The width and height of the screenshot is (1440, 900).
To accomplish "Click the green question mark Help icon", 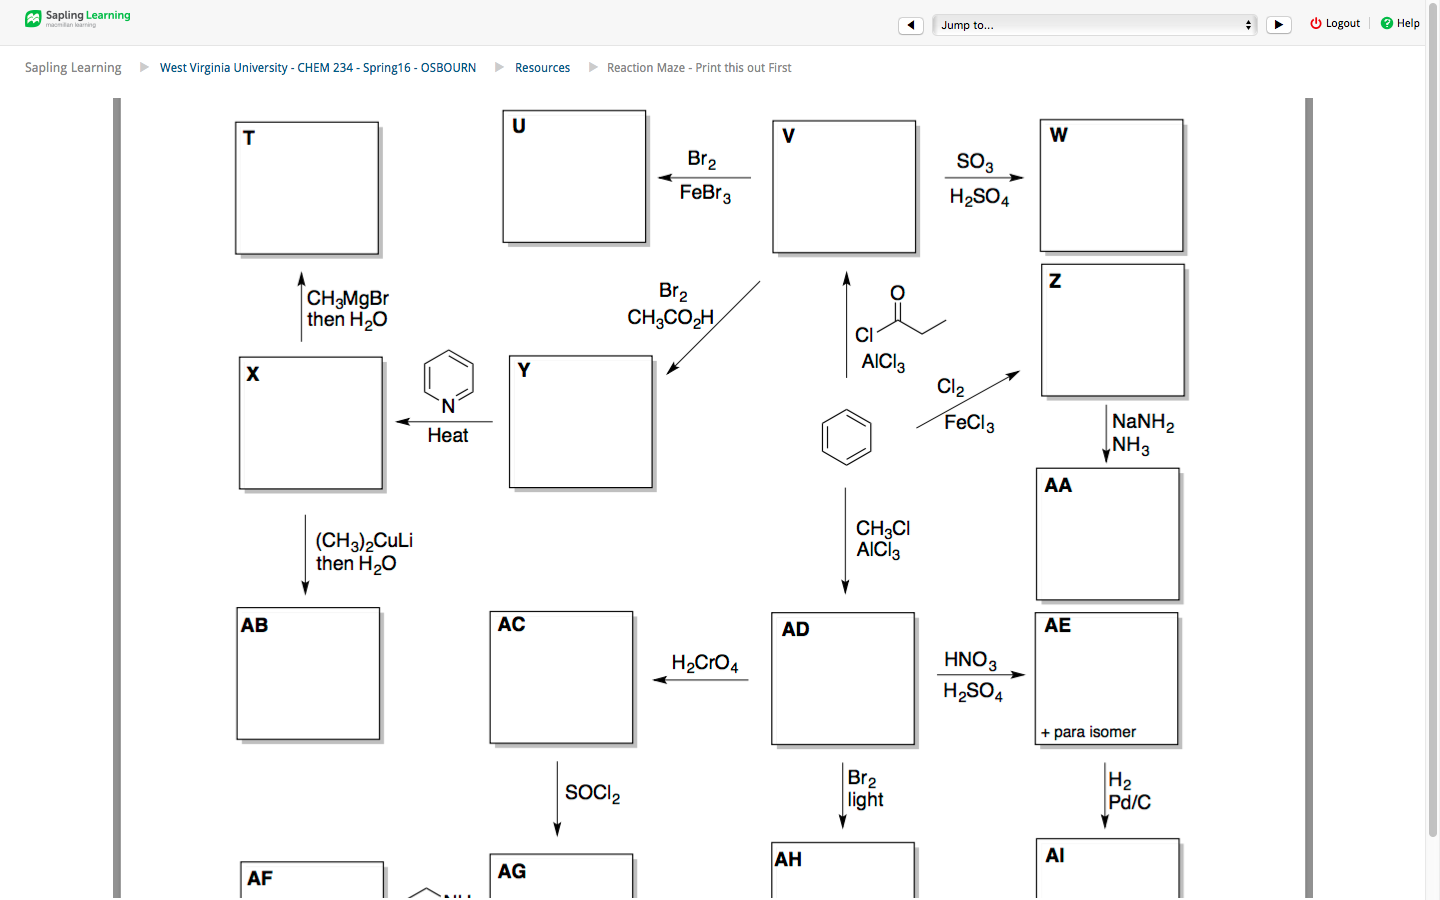I will [1385, 22].
